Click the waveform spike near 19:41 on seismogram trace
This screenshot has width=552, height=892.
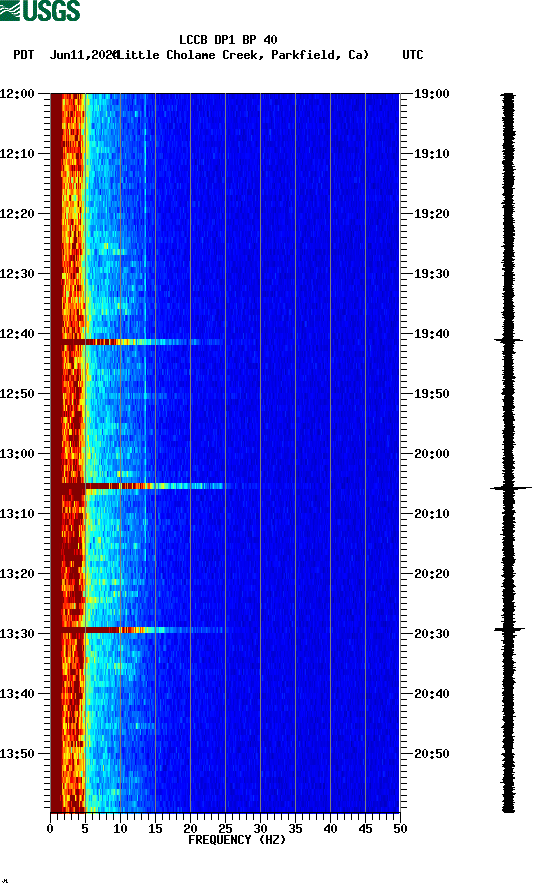tap(508, 340)
